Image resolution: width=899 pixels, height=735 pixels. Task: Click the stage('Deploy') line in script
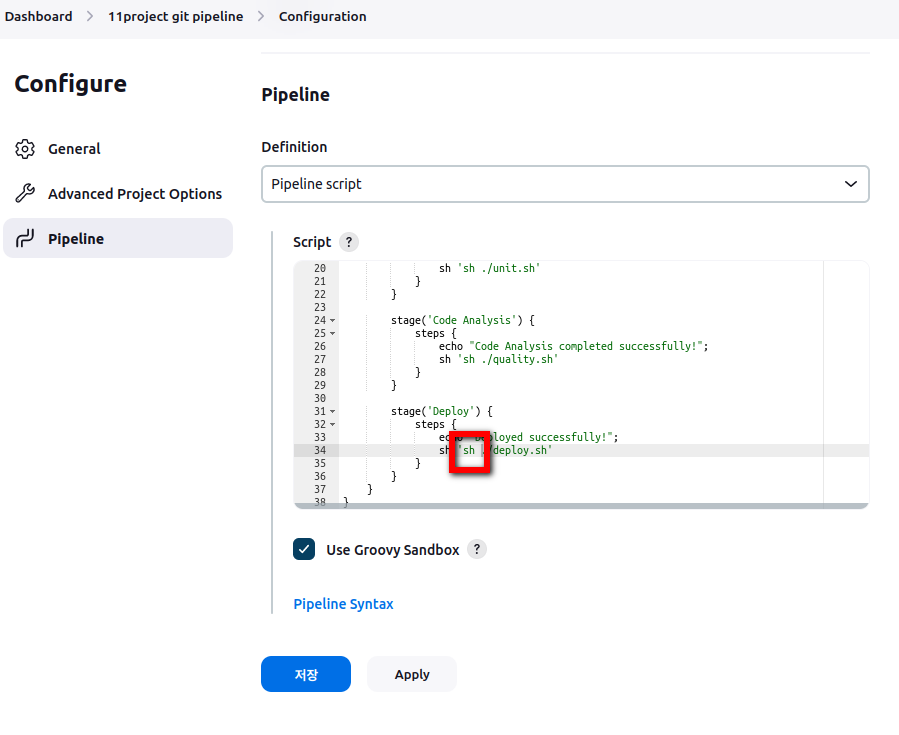point(441,412)
